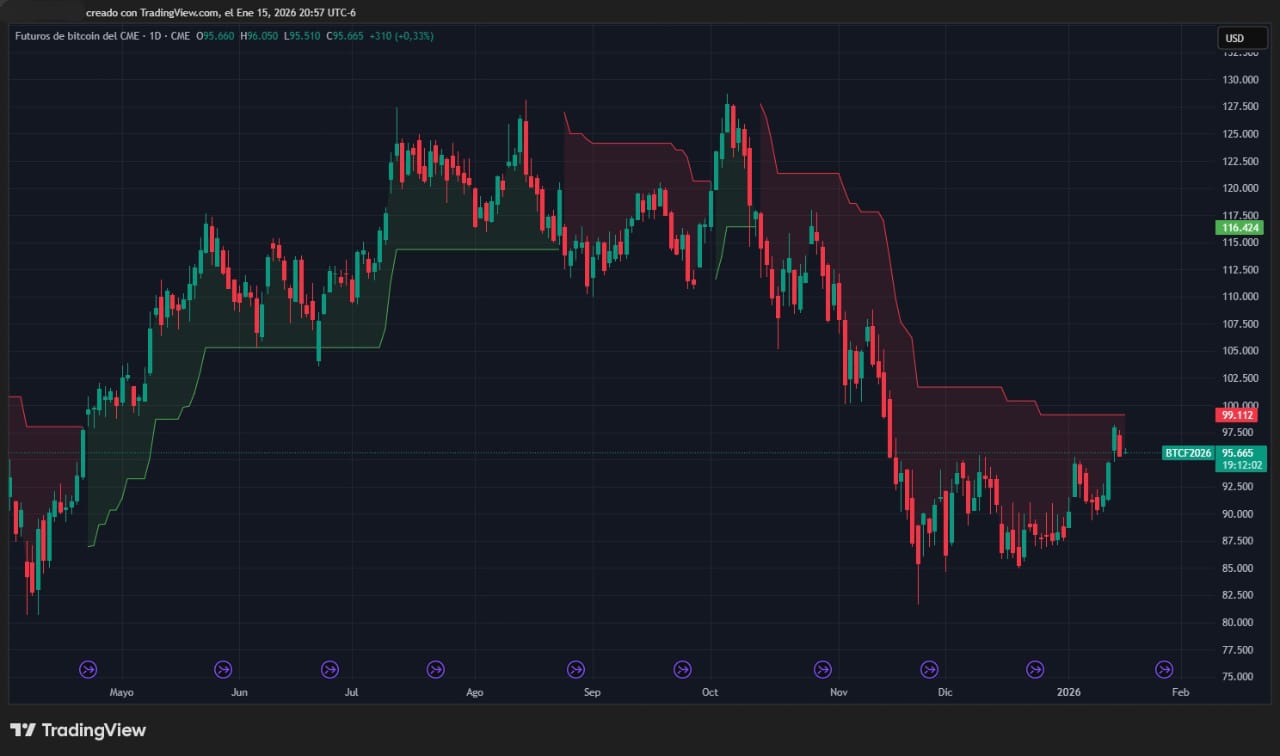Click the green 116.424 price label
The width and height of the screenshot is (1280, 756).
pos(1241,228)
